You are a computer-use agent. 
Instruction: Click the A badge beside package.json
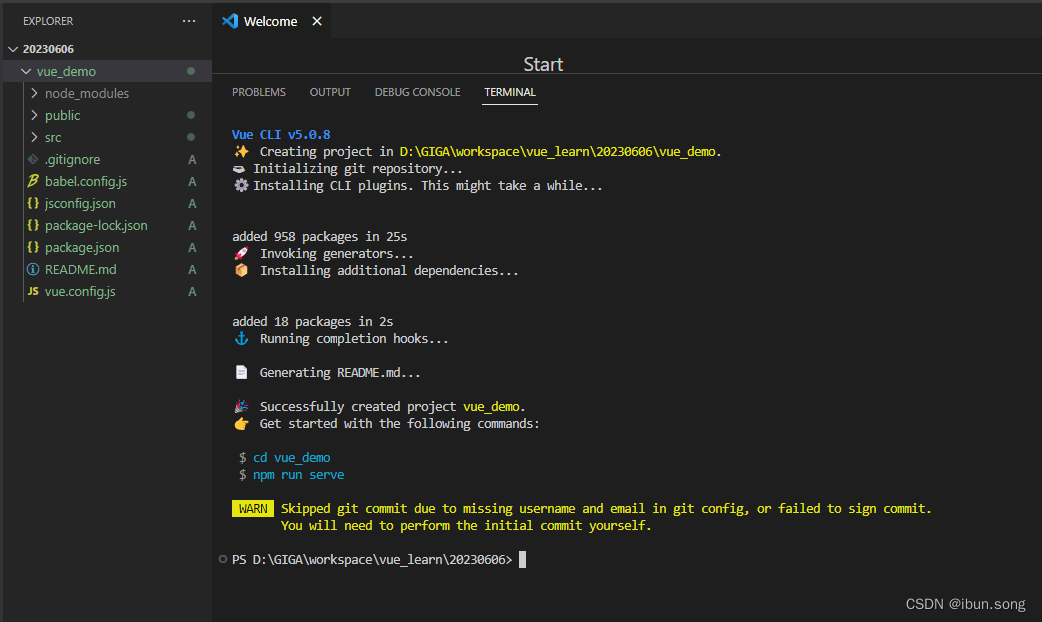(192, 247)
